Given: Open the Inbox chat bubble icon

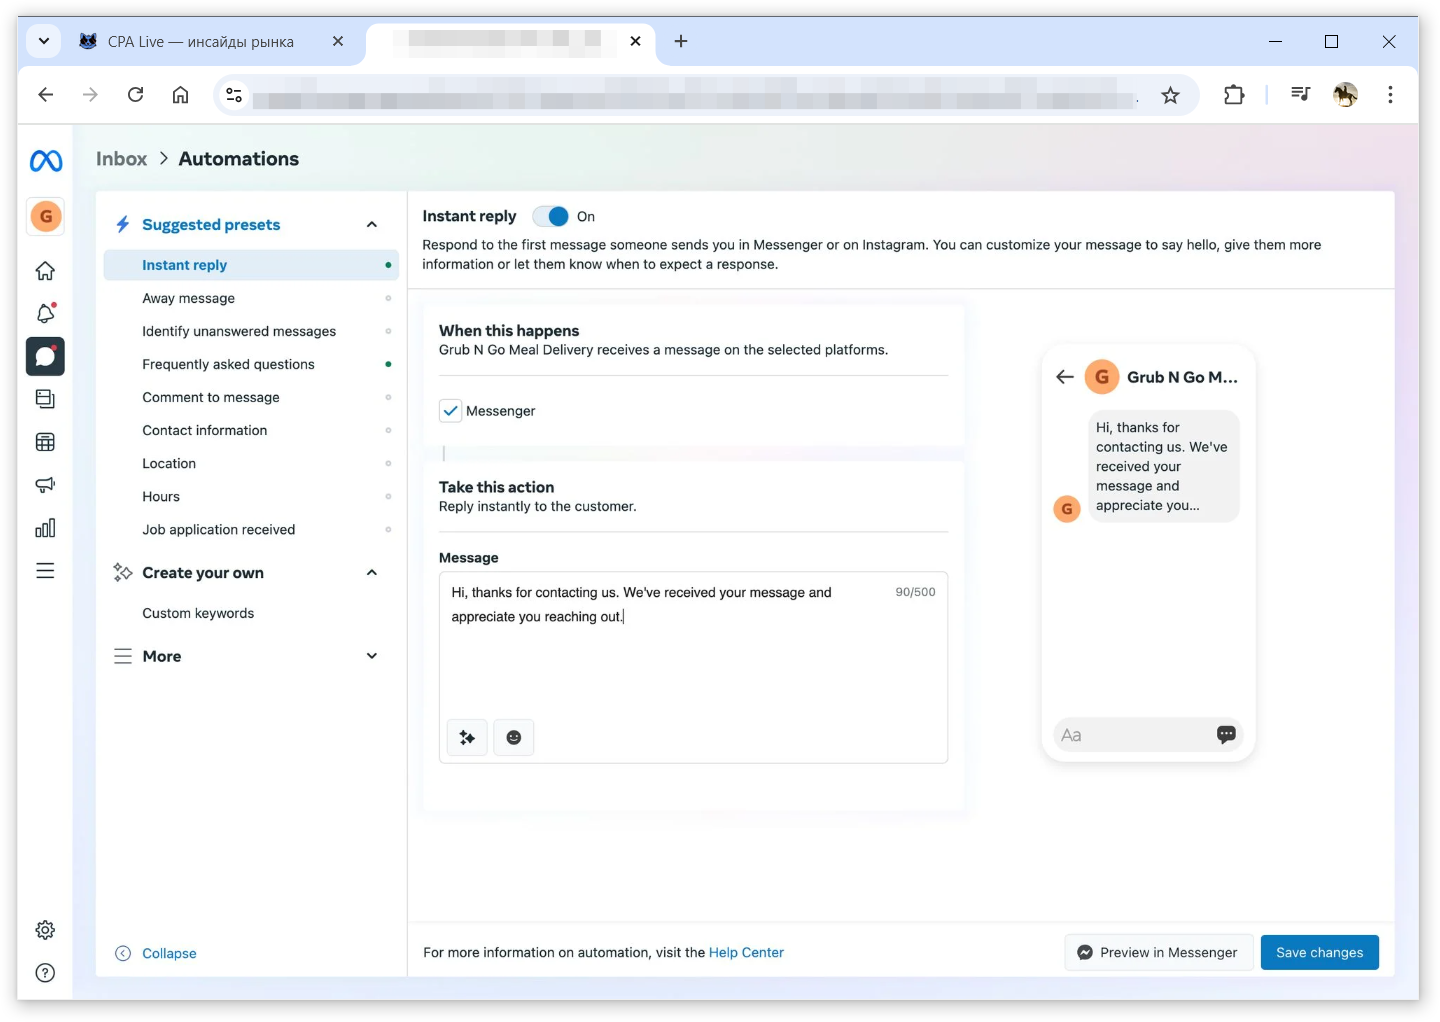Looking at the screenshot, I should (x=45, y=356).
